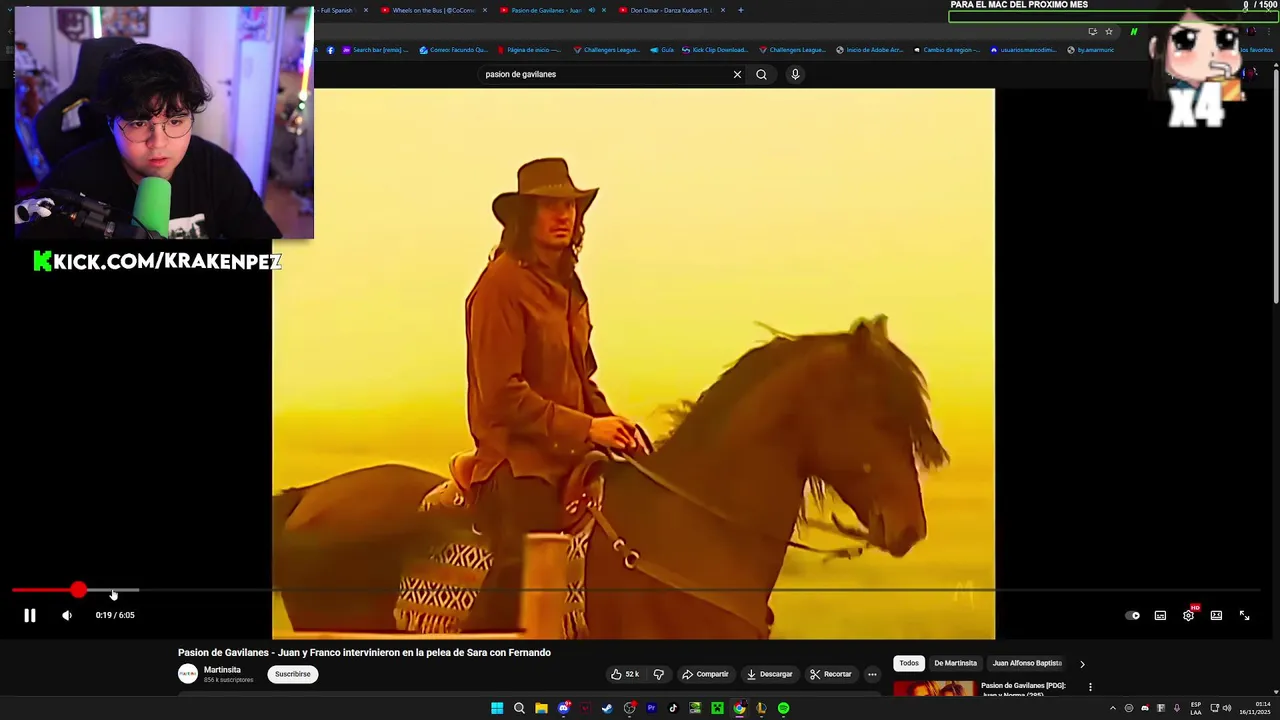Open Martinsita channel avatar

[x=188, y=674]
